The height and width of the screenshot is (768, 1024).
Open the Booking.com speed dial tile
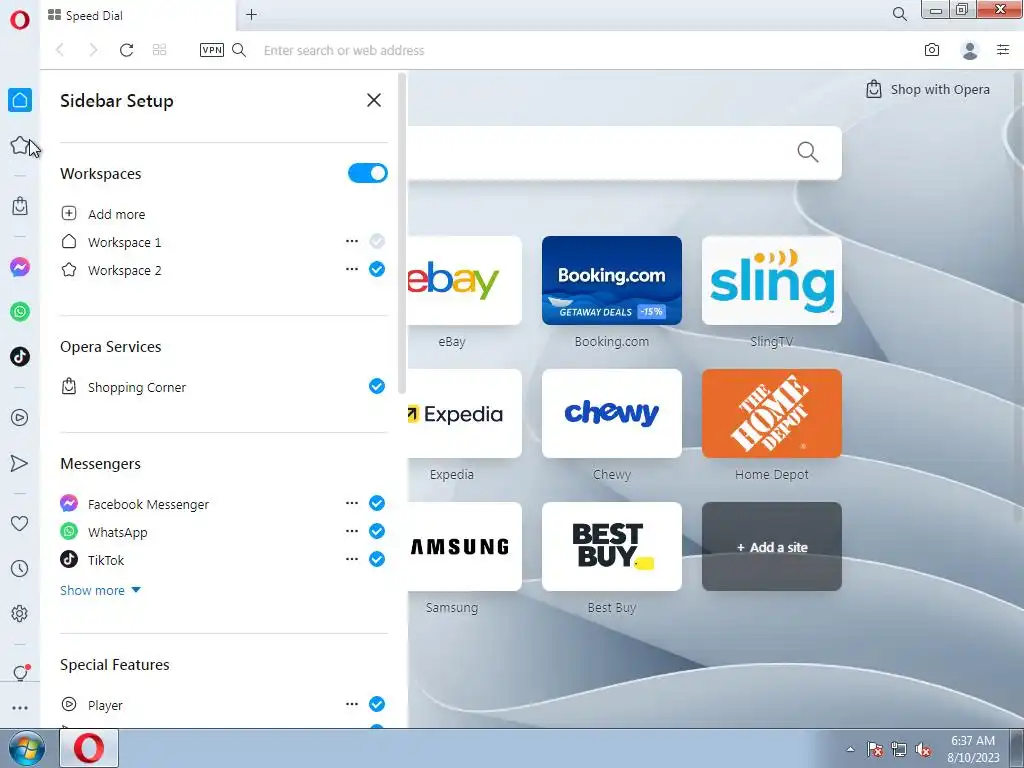point(612,280)
